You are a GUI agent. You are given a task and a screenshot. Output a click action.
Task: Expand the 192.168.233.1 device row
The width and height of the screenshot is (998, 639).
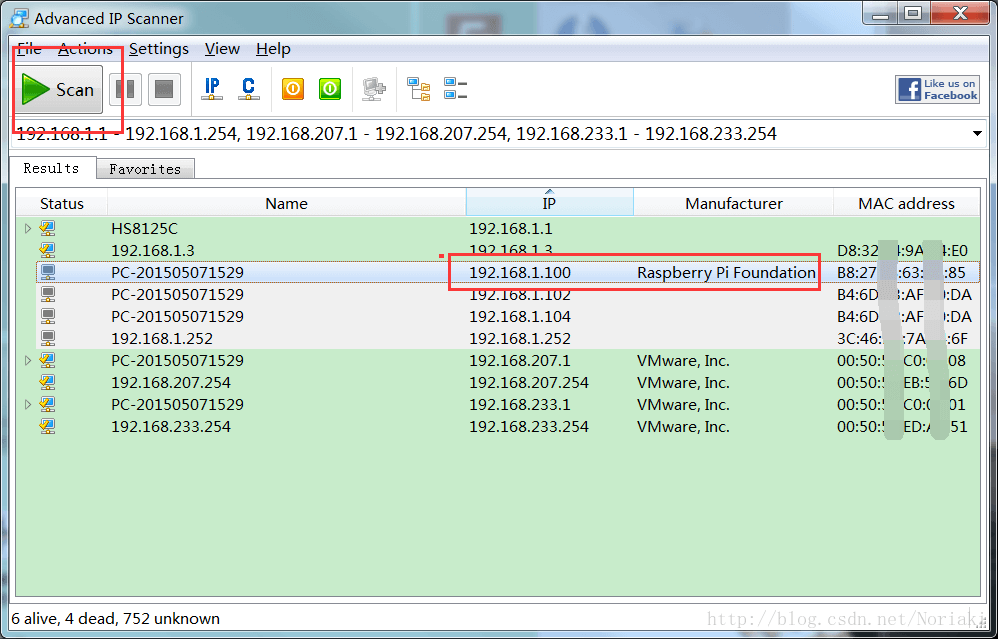[x=27, y=404]
